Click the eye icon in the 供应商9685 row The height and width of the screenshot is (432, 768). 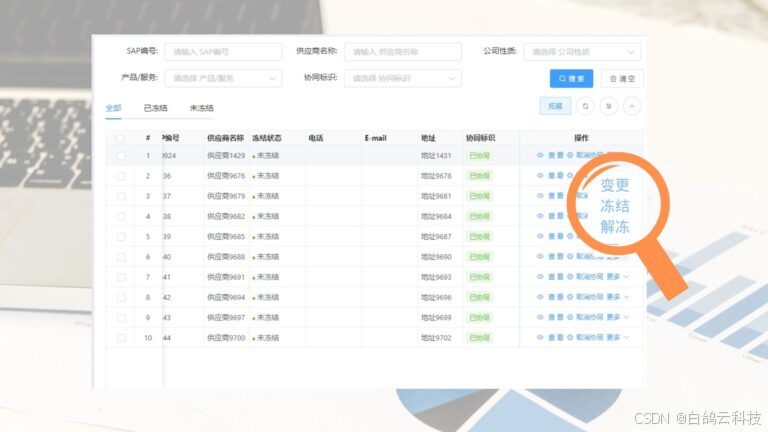click(x=540, y=236)
